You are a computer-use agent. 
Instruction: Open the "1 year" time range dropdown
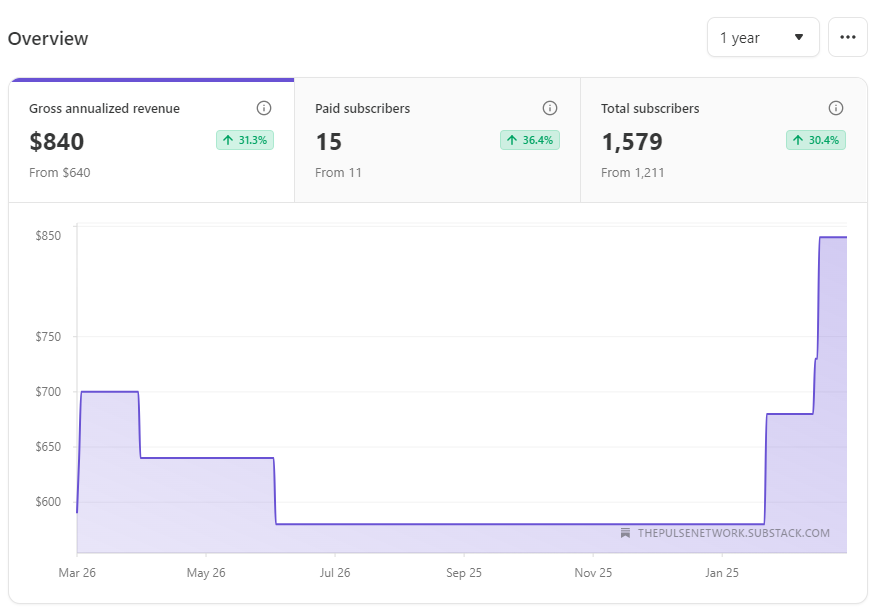(762, 38)
